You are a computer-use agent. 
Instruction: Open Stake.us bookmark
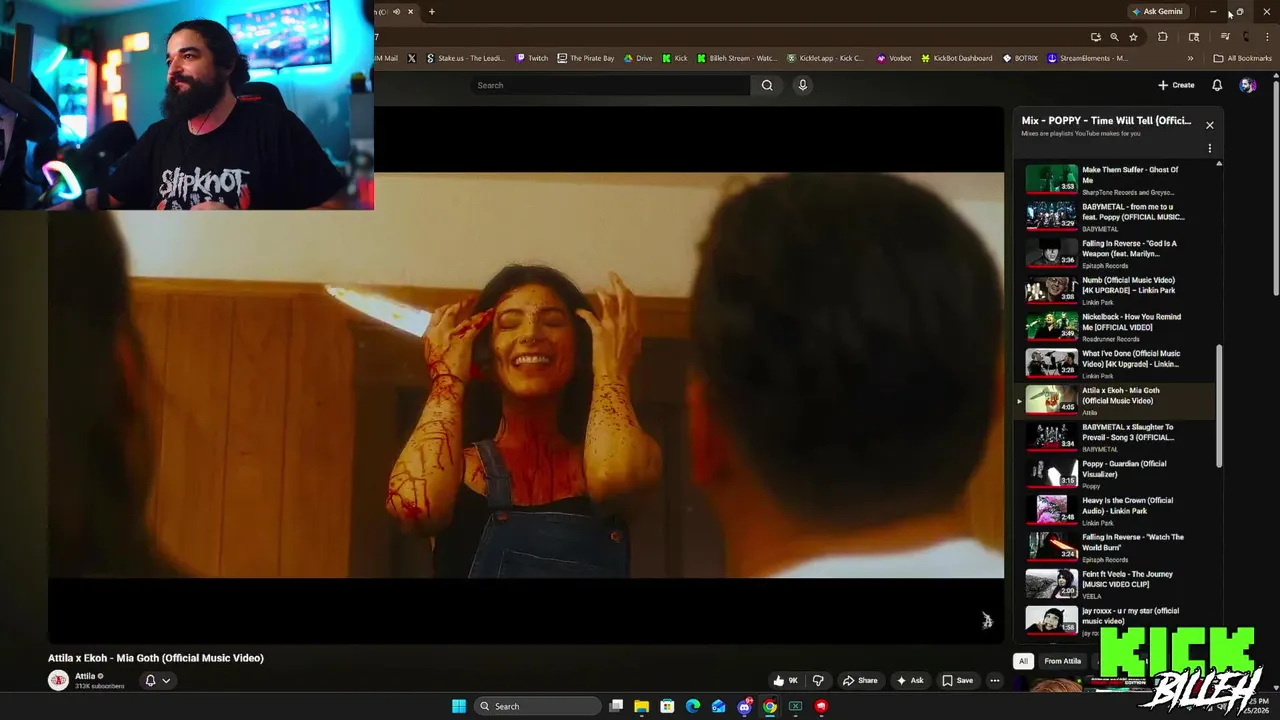point(466,58)
